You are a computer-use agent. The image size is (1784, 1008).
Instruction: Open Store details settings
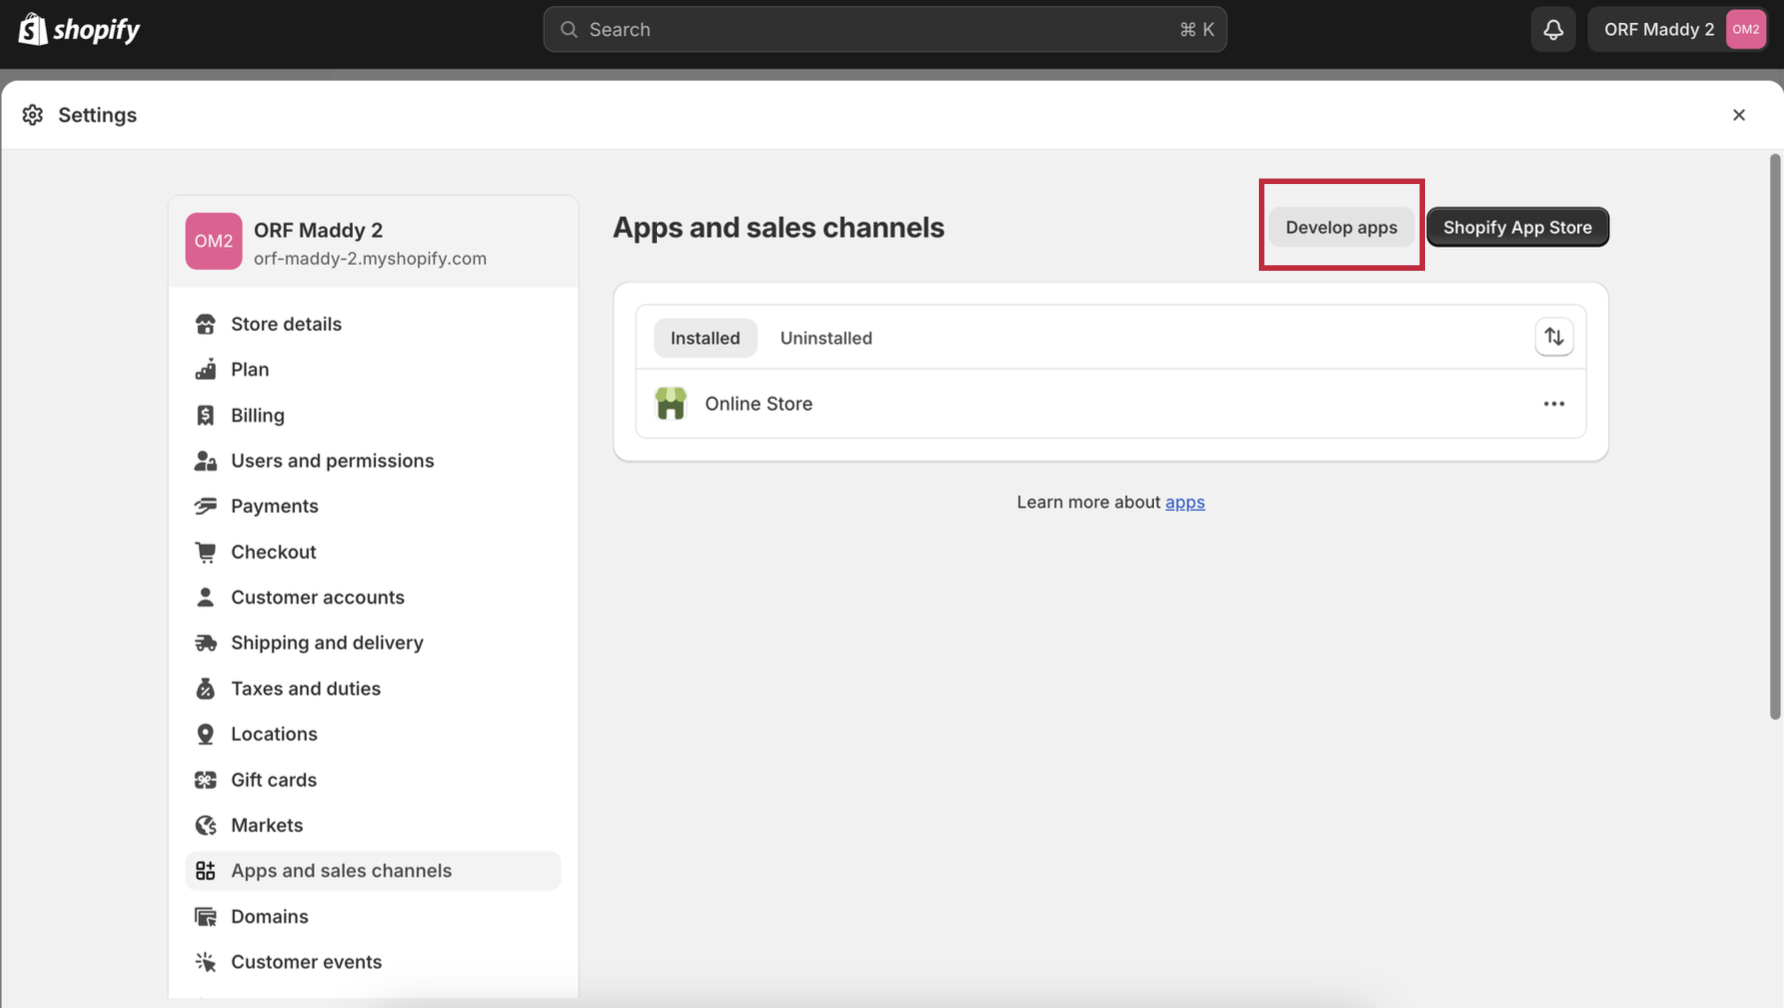[373, 324]
